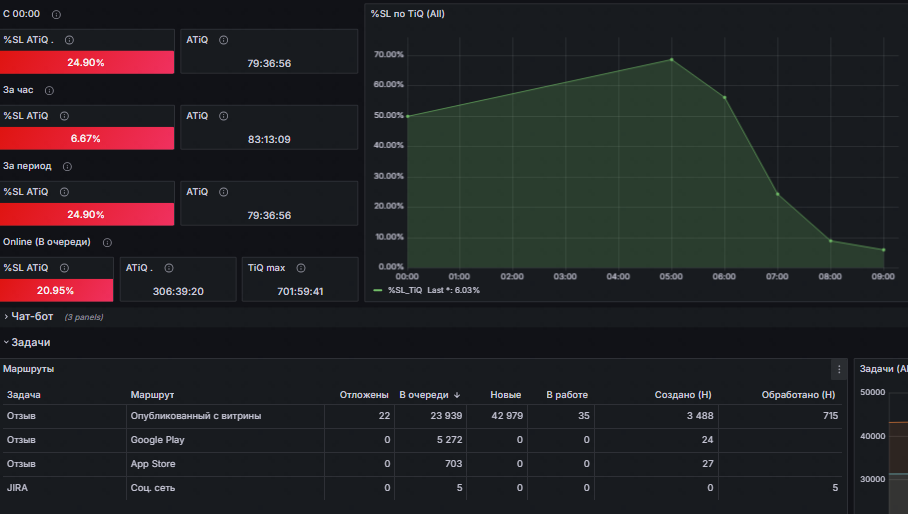The height and width of the screenshot is (514, 908).
Task: Open ATiQ info icon in За период section
Action: (224, 192)
